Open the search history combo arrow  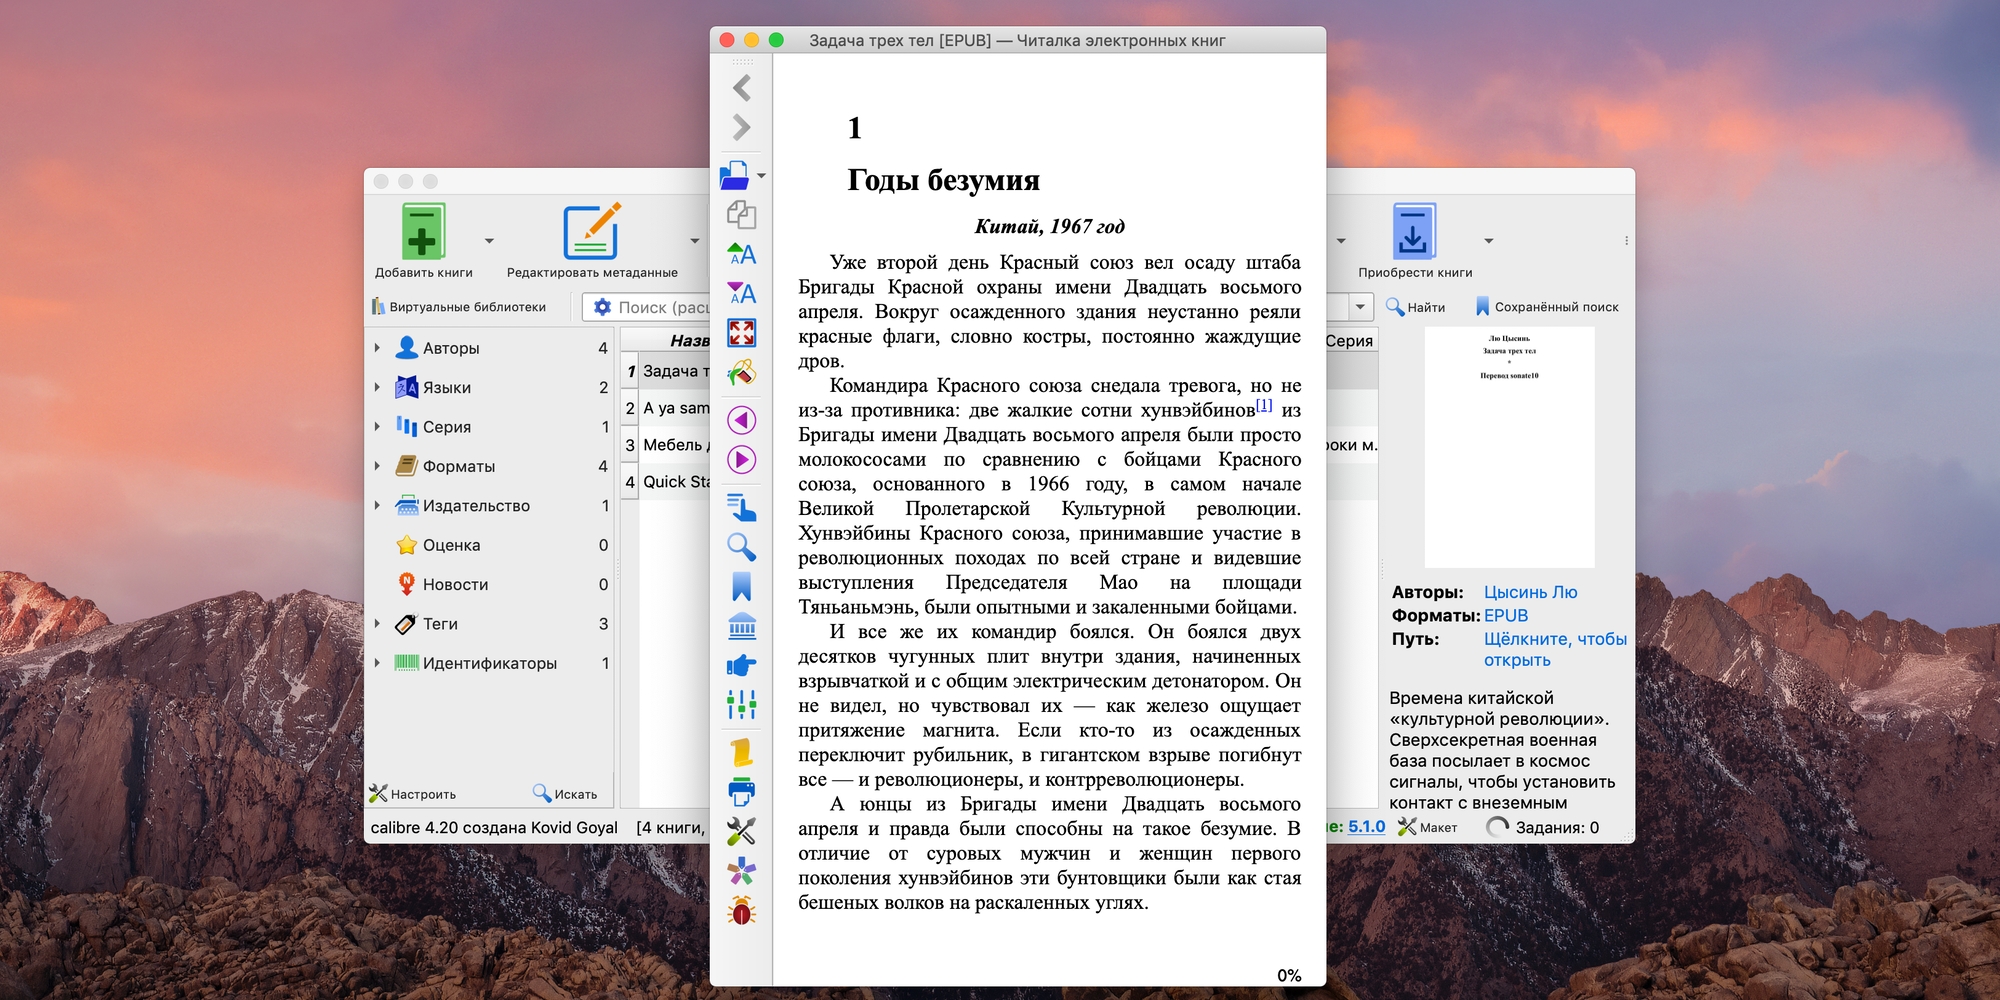[x=1360, y=307]
